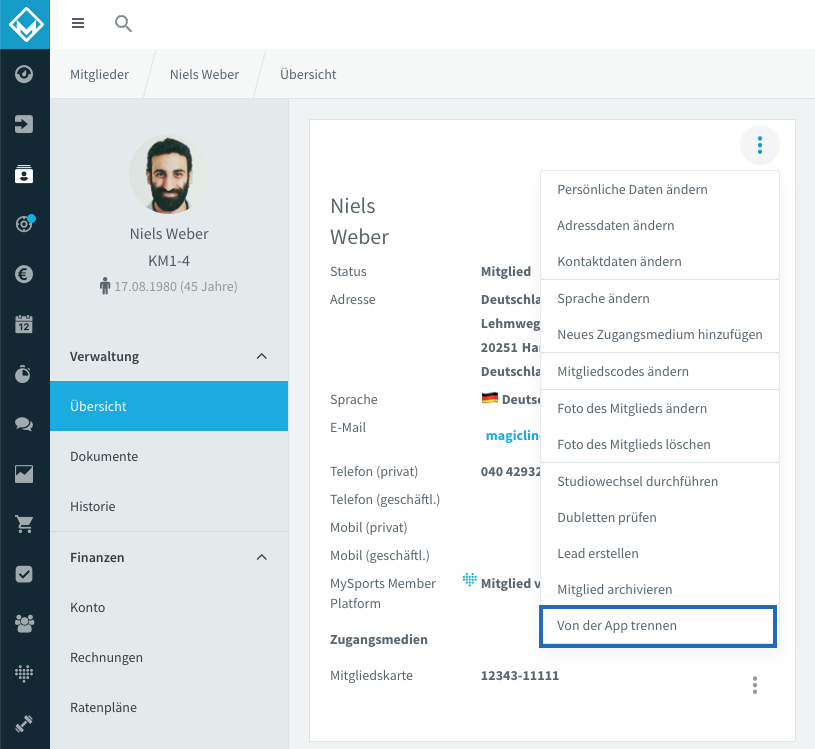The height and width of the screenshot is (749, 815).
Task: Collapse the Verwaltung section
Action: tap(261, 357)
